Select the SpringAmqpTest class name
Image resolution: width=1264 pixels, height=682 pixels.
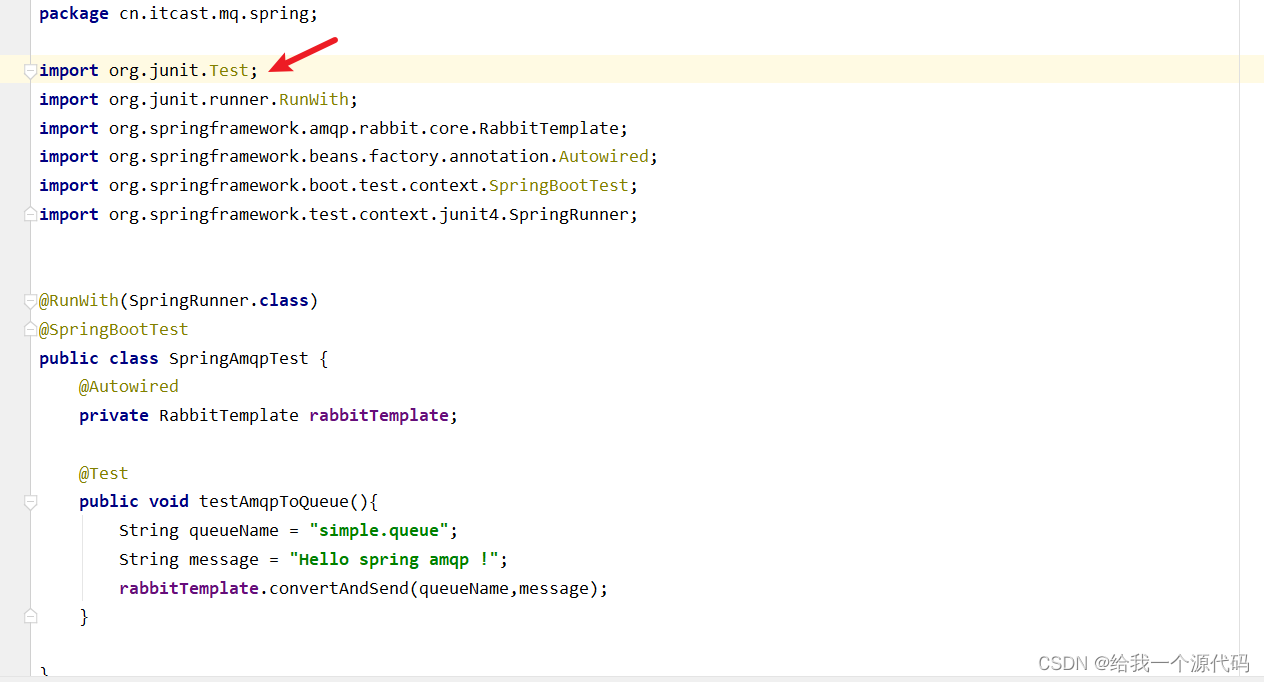[x=238, y=358]
